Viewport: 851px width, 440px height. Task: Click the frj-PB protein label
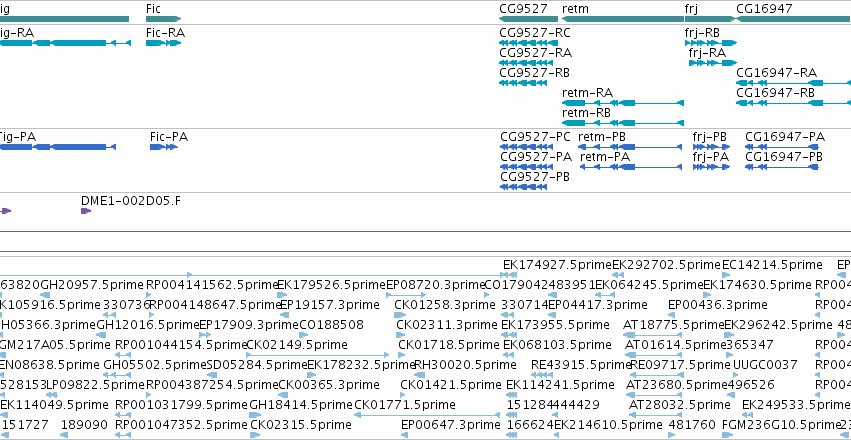click(710, 137)
